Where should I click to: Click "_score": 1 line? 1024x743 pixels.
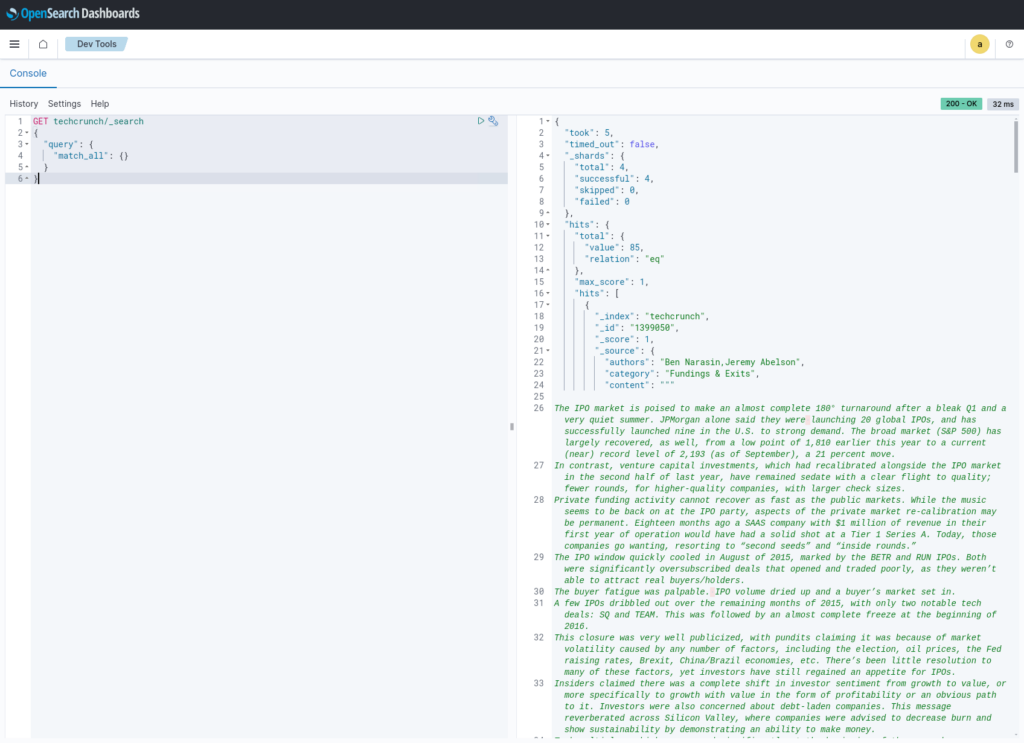click(624, 340)
